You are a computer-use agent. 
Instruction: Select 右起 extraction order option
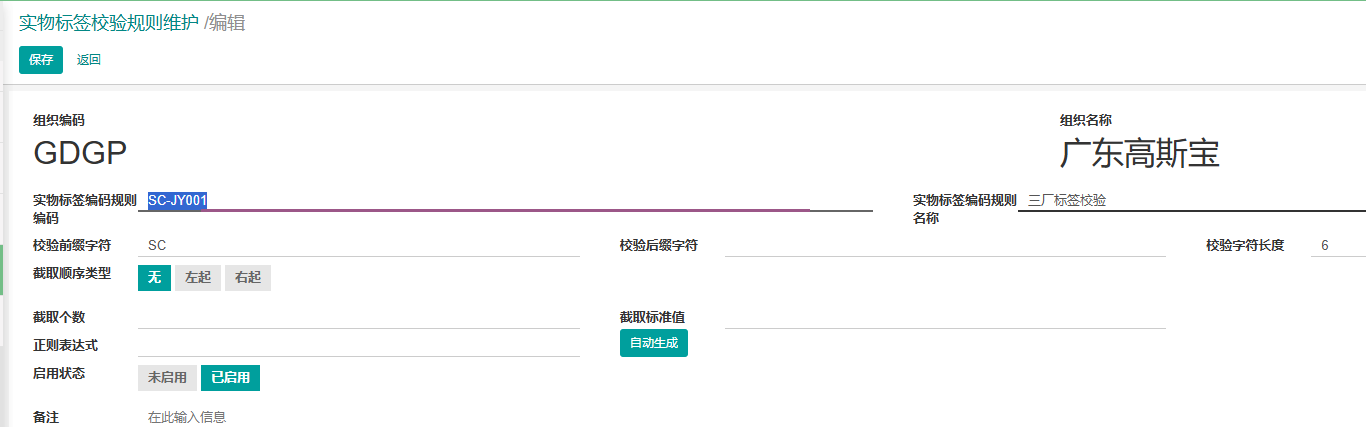[248, 278]
